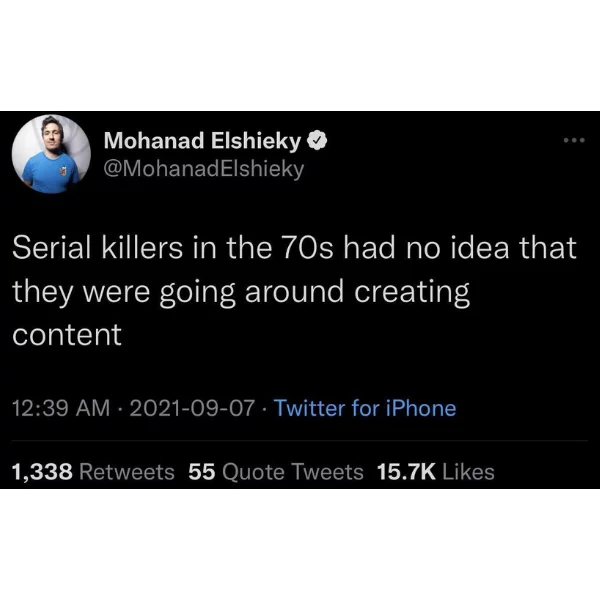The image size is (600, 600).
Task: Click the 15.7K like count number
Action: point(406,471)
